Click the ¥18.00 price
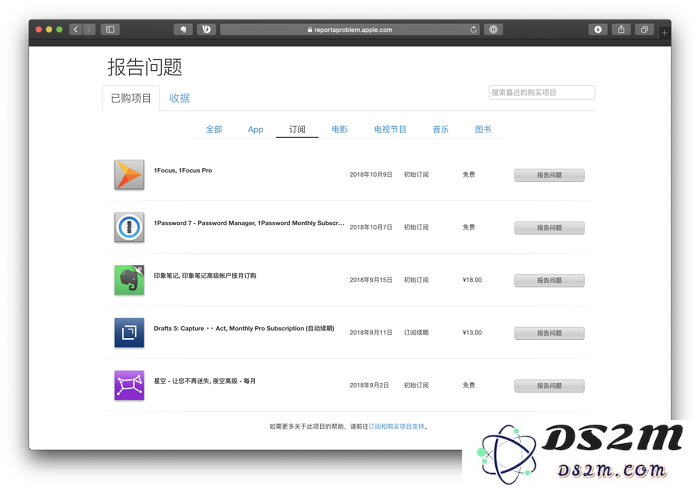This screenshot has width=700, height=488. pos(472,280)
